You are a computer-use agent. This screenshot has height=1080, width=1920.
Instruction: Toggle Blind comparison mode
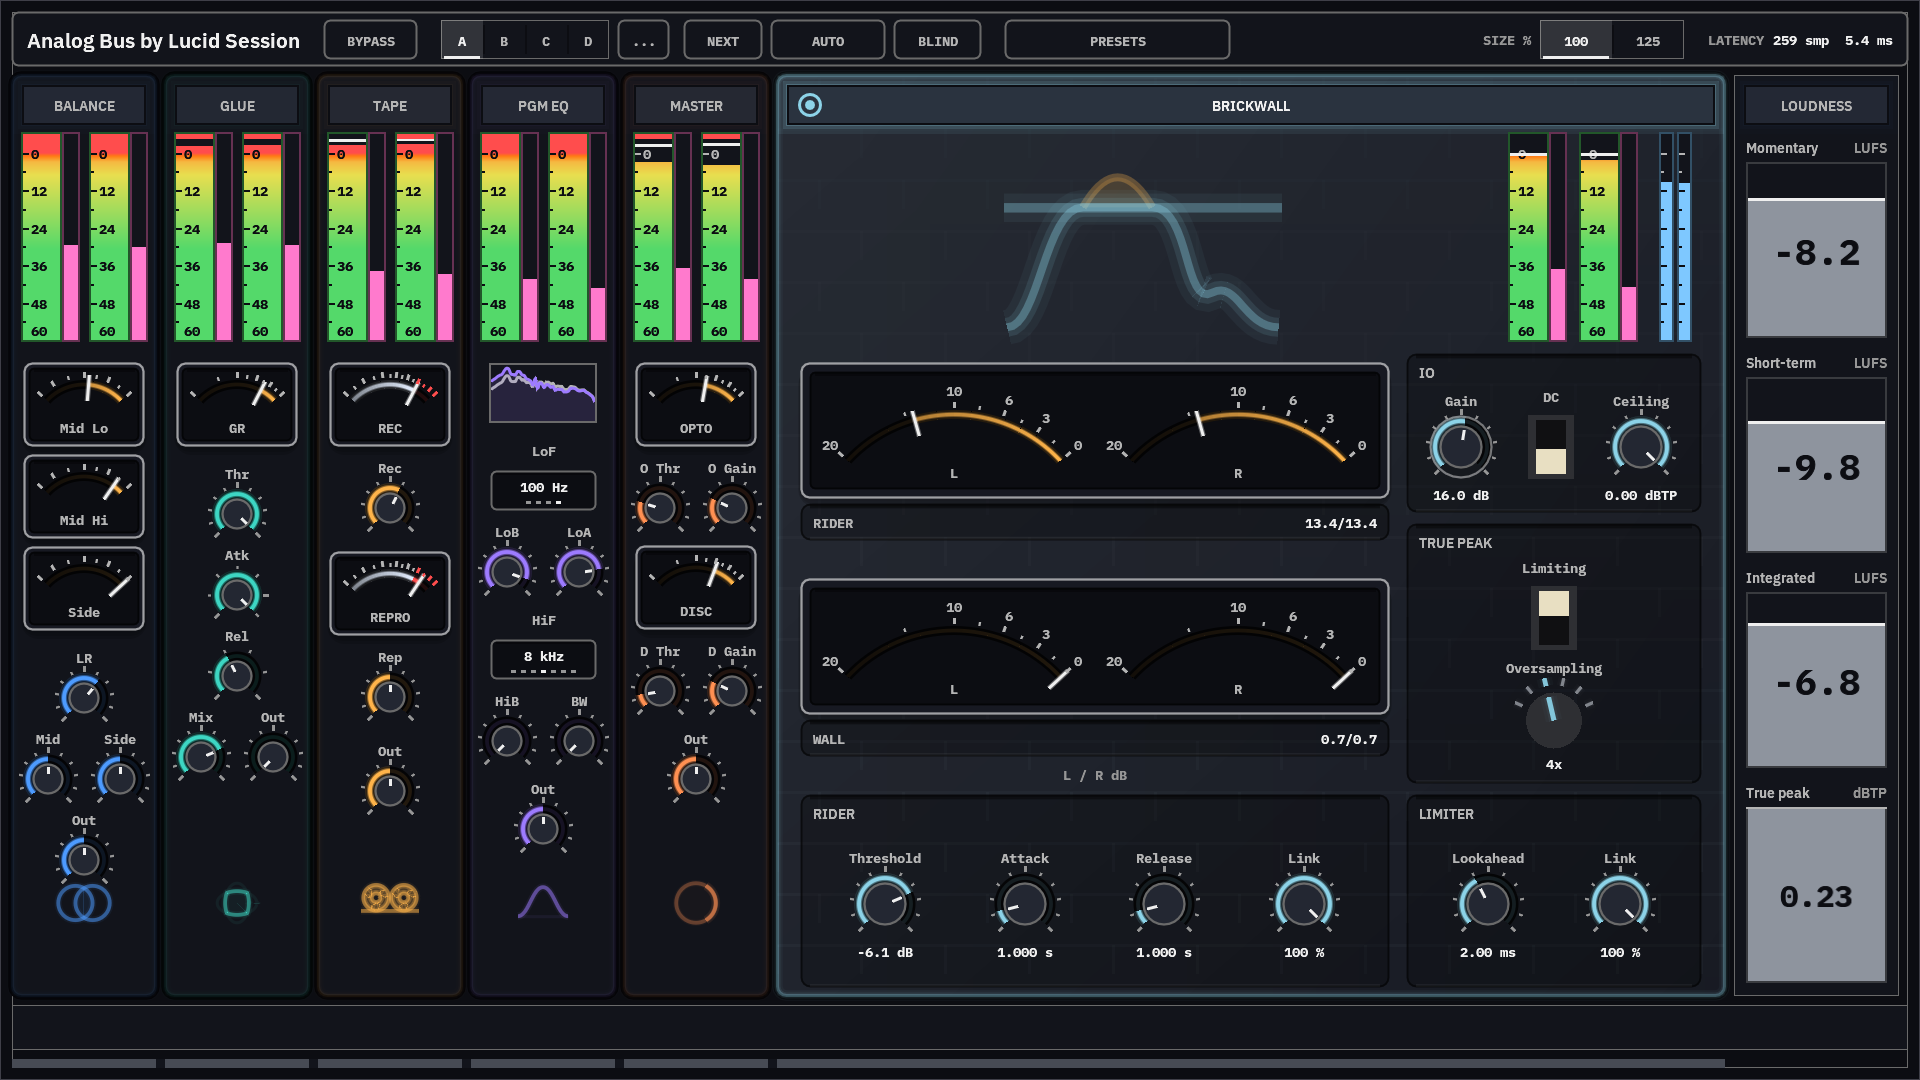coord(938,41)
